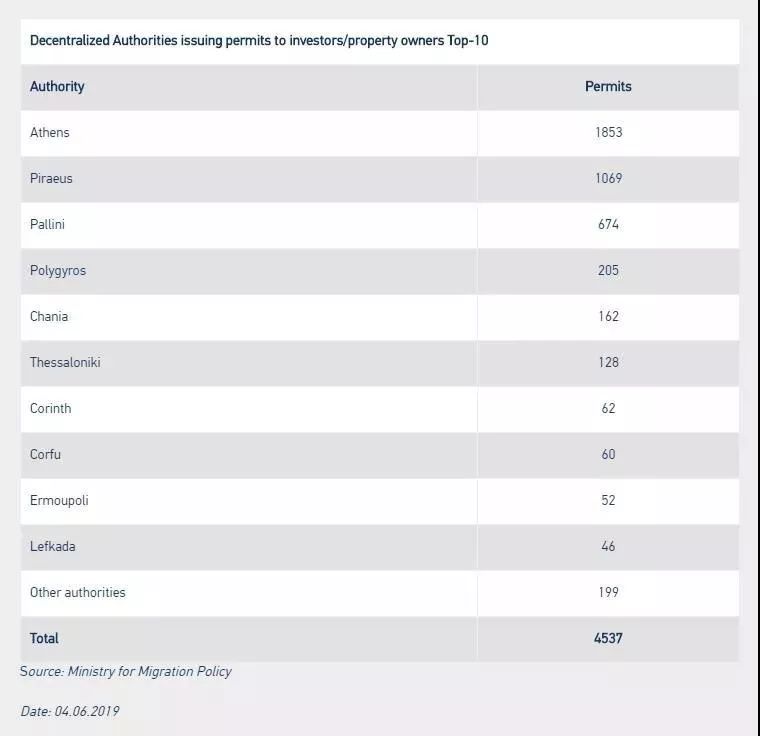Click the Source: Ministry for Migration Policy text
760x736 pixels.
pos(126,672)
